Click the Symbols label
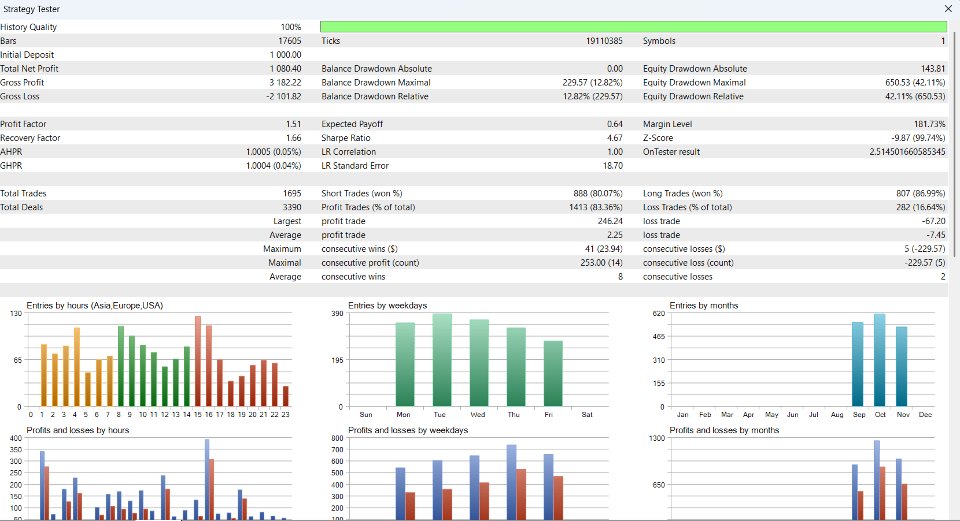The height and width of the screenshot is (521, 960). [x=659, y=41]
